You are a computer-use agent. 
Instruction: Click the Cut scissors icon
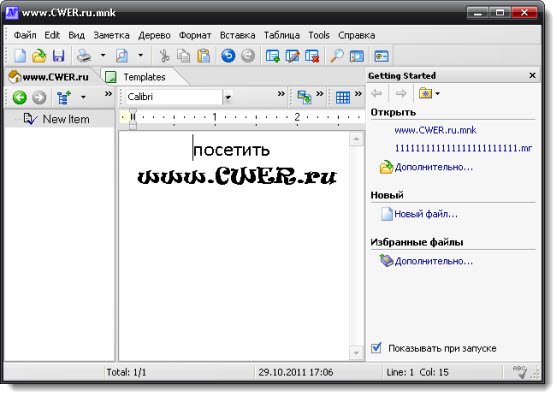[164, 56]
